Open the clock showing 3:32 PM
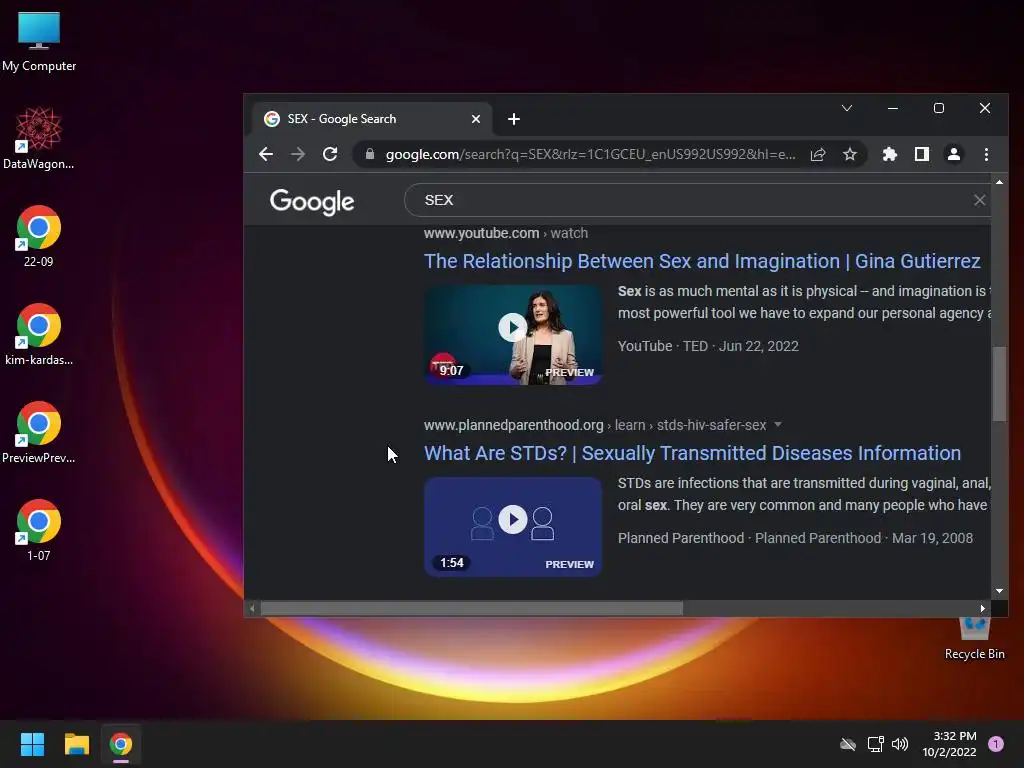Image resolution: width=1024 pixels, height=768 pixels. point(949,744)
